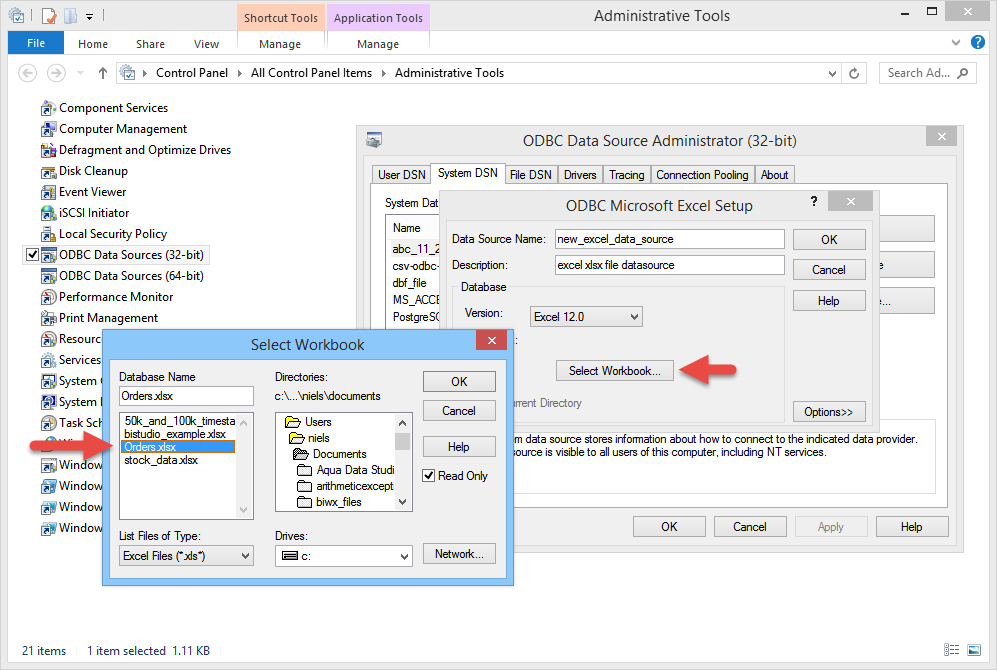Click OK in ODBC Microsoft Excel Setup

(829, 240)
